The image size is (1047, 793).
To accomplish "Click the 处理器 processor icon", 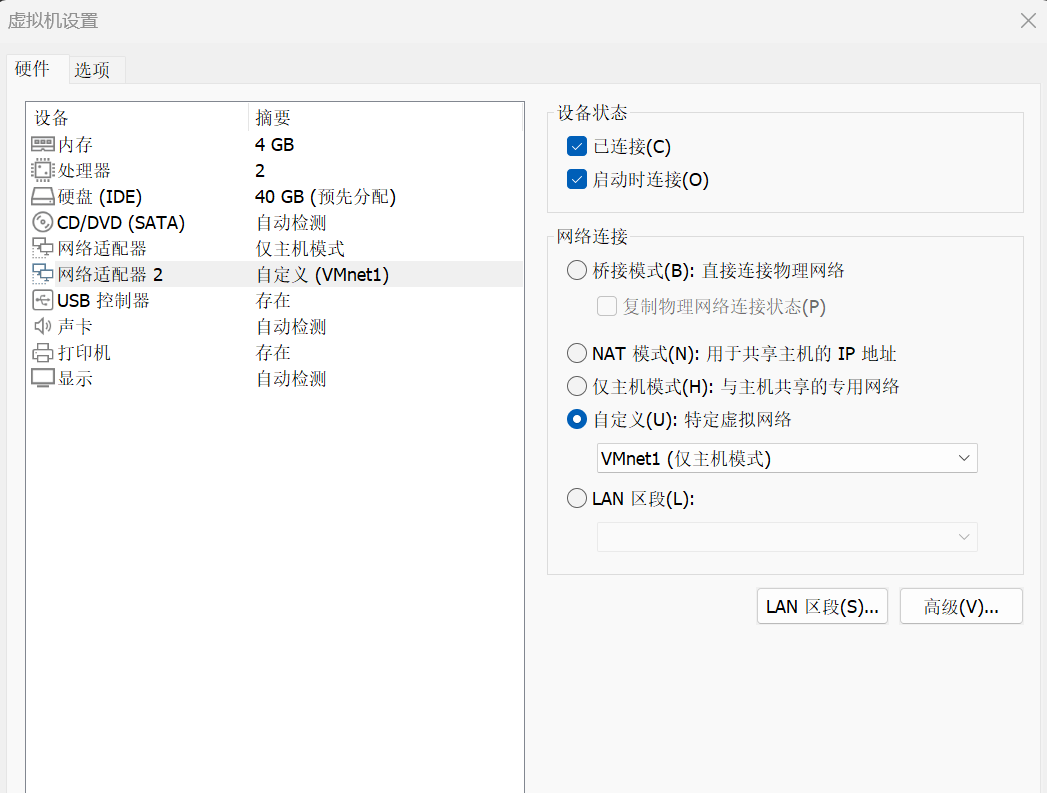I will tap(43, 171).
